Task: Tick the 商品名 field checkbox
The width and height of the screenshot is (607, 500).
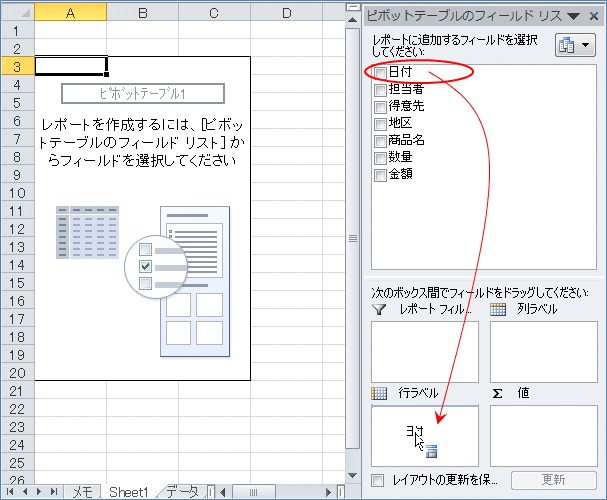Action: [380, 141]
